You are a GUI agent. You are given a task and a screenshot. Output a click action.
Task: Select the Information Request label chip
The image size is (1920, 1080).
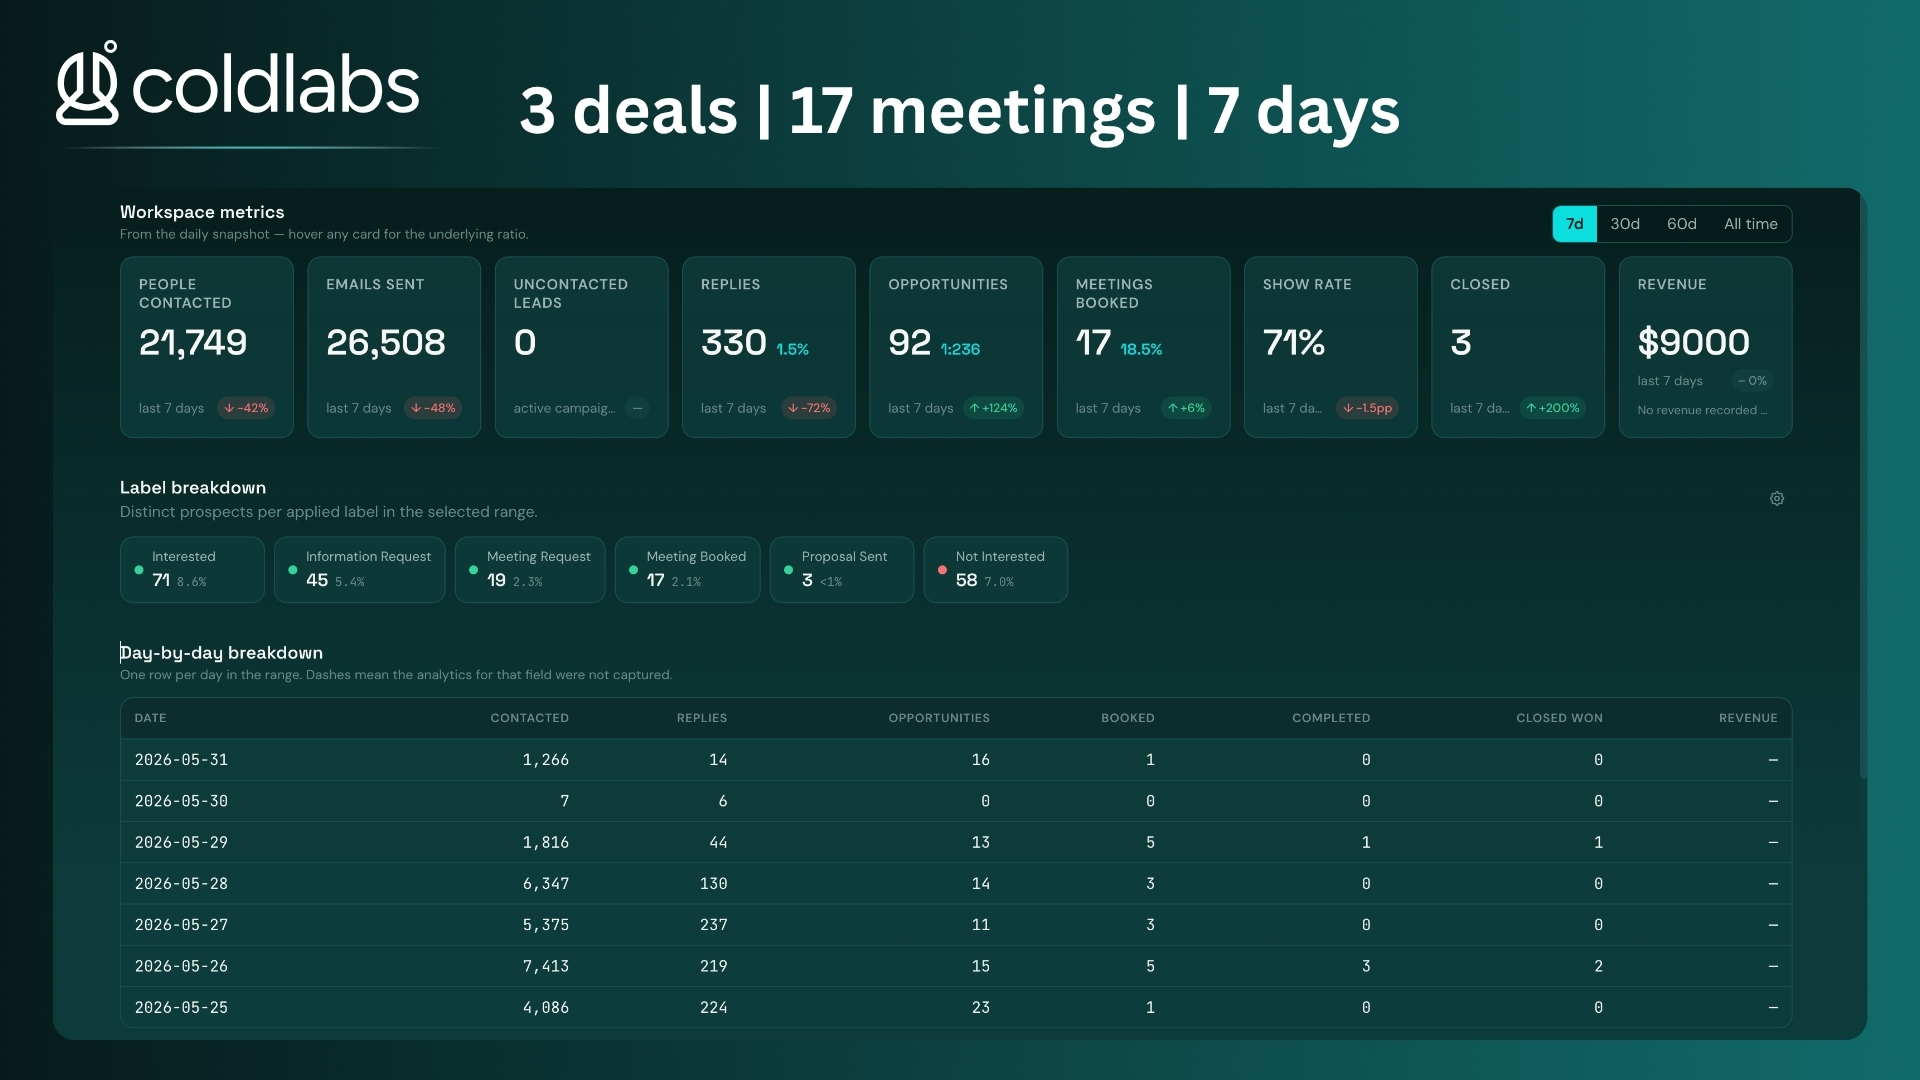pyautogui.click(x=360, y=570)
